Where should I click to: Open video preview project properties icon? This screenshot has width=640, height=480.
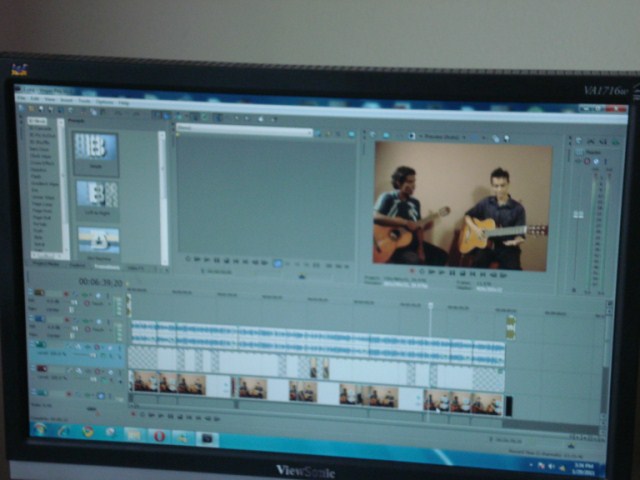[373, 134]
